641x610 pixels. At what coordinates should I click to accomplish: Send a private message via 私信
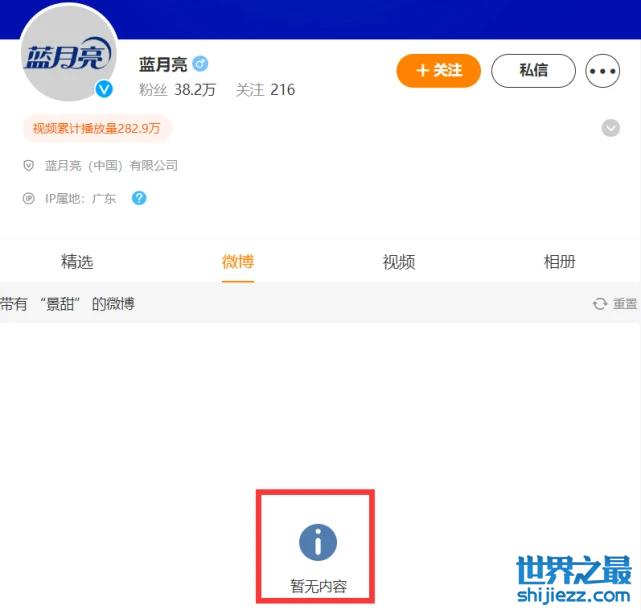click(533, 71)
